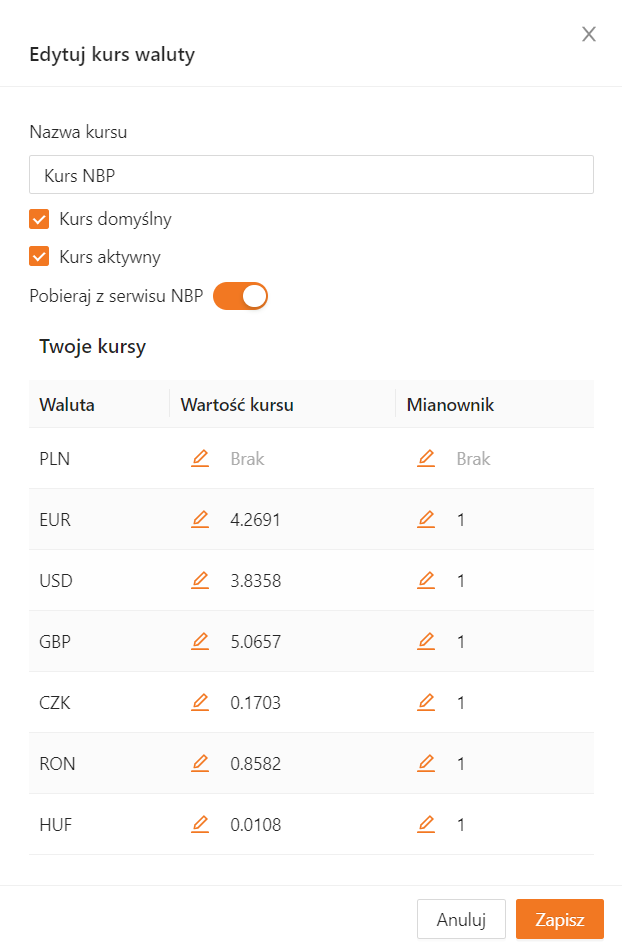This screenshot has width=622, height=946.
Task: Edit the GBP rate value pencil icon
Action: [x=200, y=641]
